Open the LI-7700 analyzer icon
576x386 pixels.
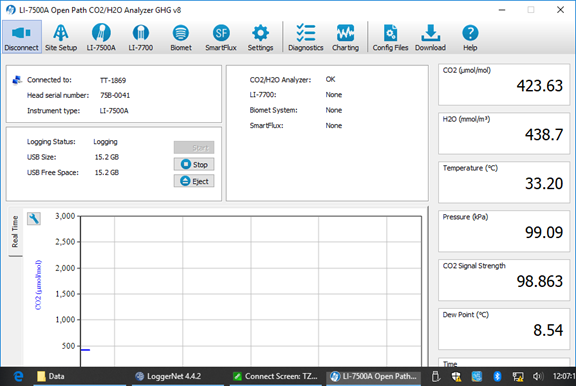141,37
